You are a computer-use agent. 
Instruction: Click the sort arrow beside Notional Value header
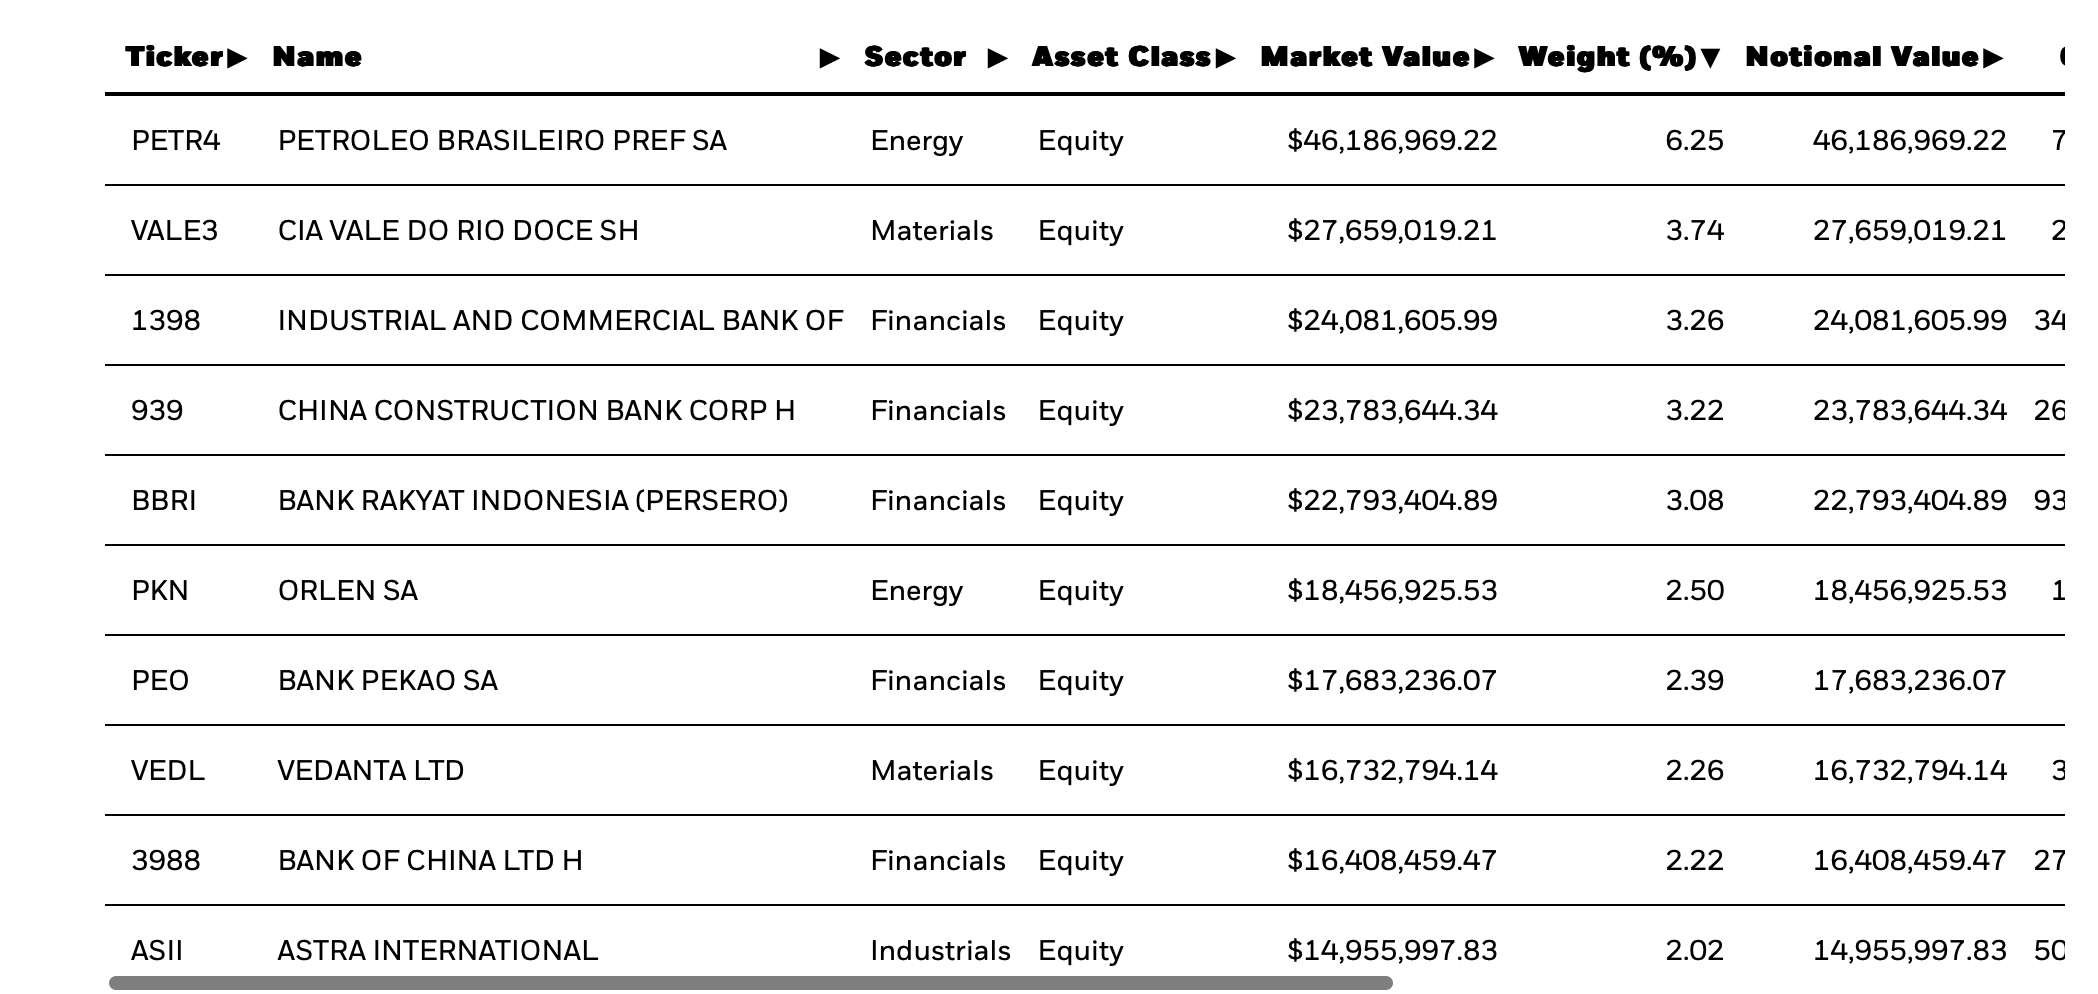[1990, 58]
